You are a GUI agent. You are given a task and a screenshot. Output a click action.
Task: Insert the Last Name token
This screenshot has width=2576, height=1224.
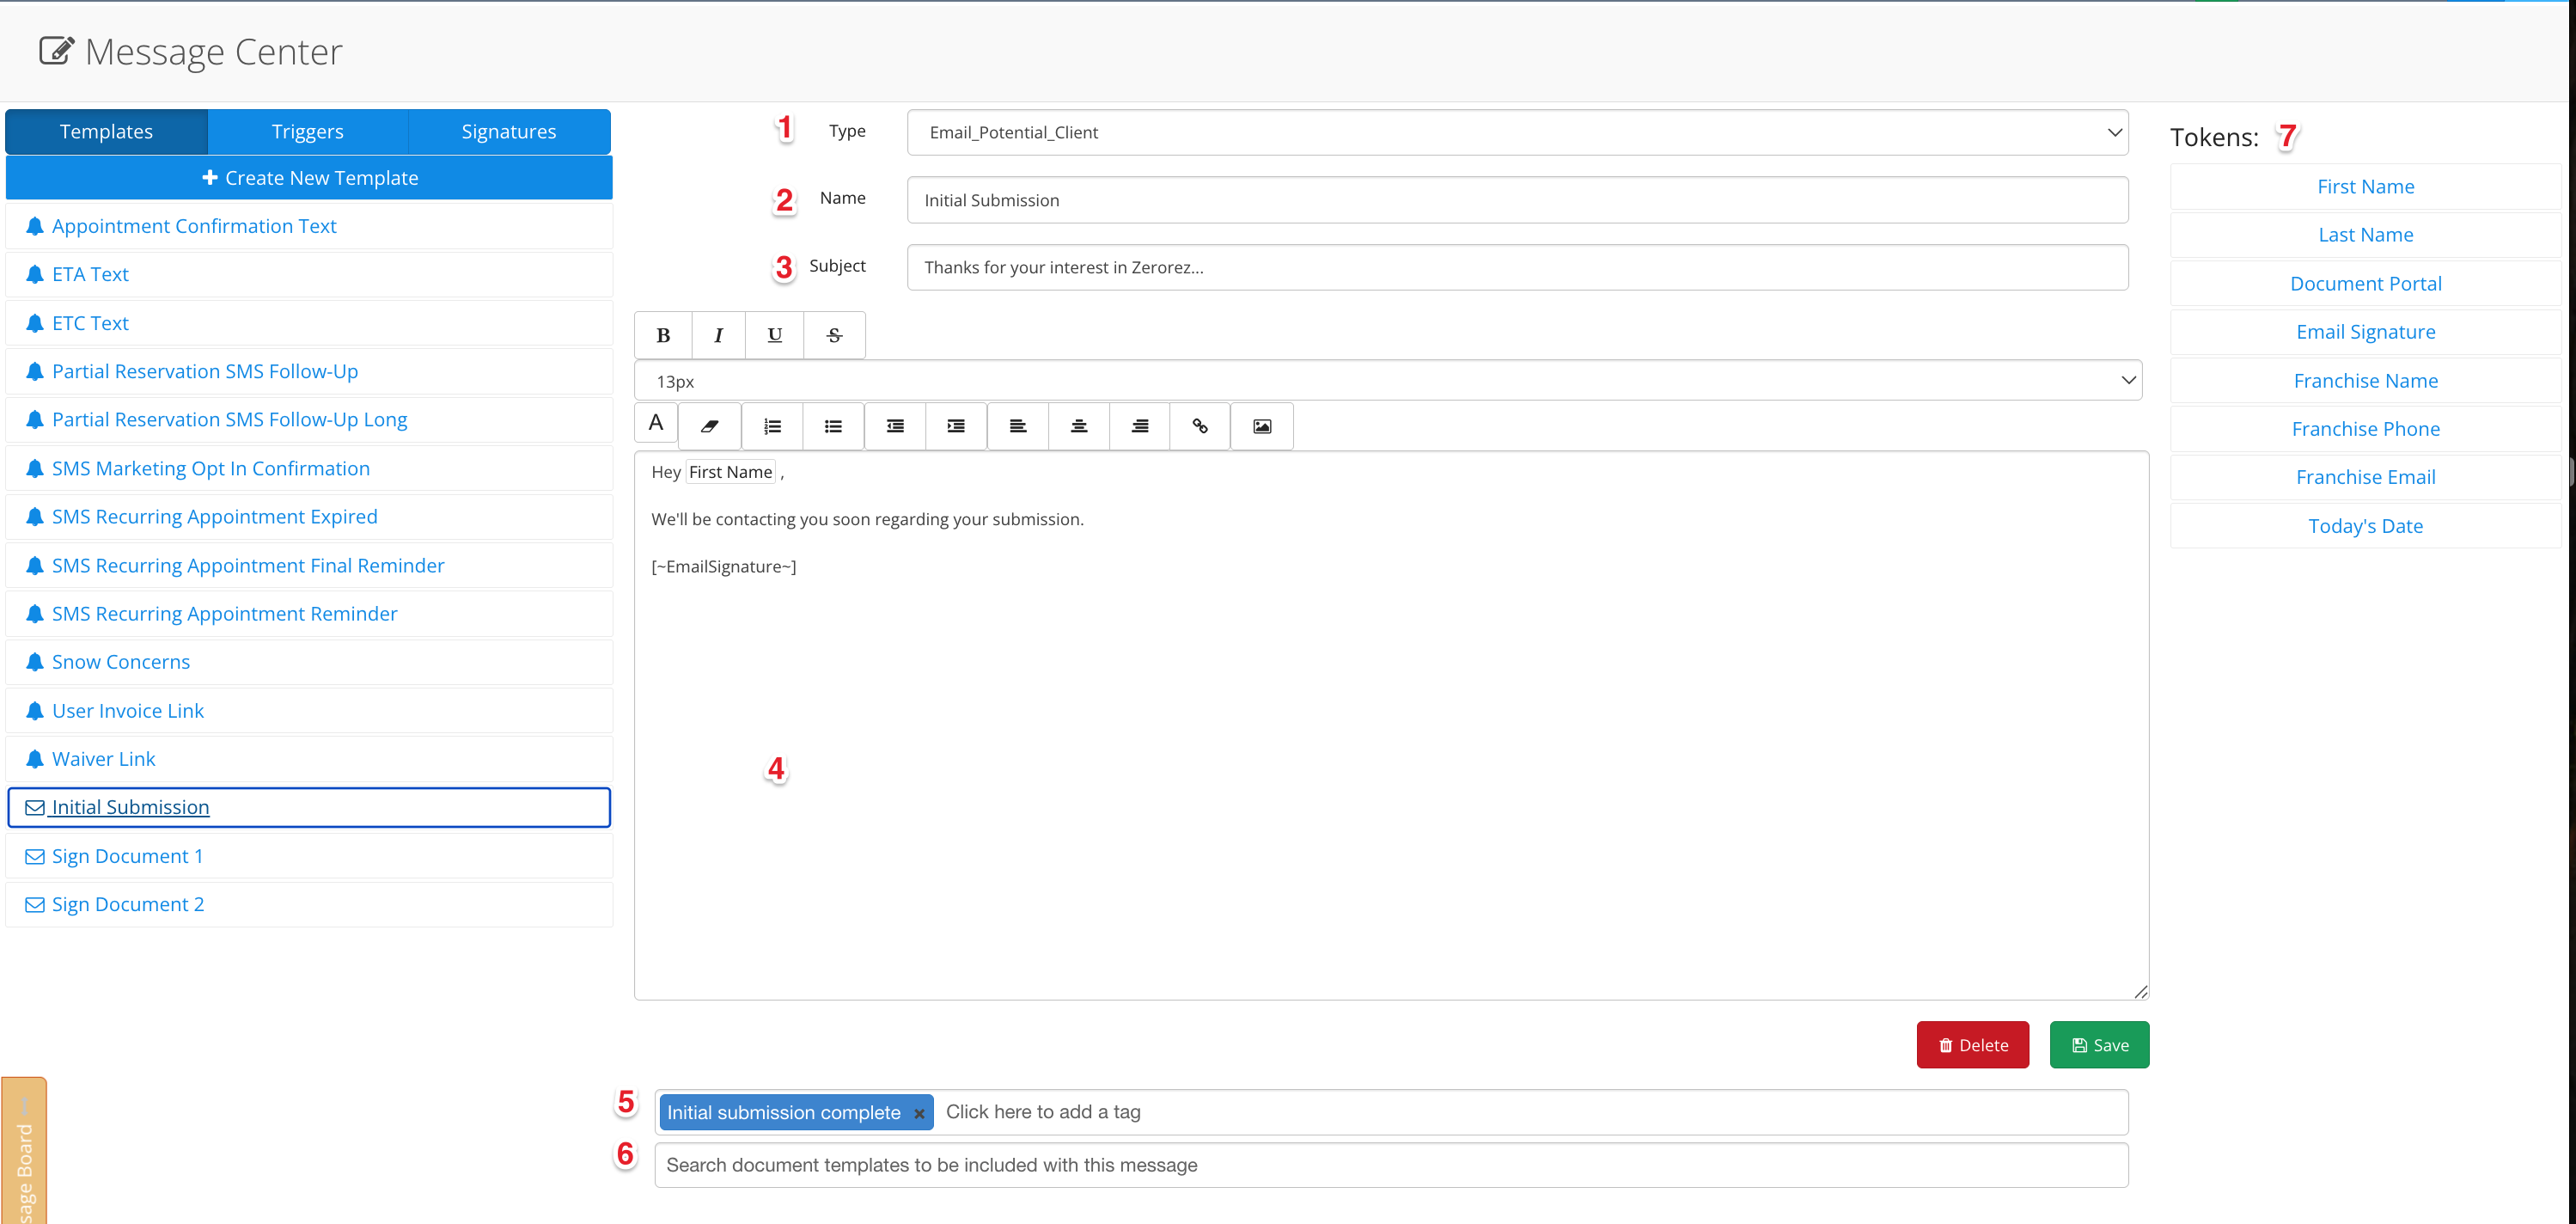point(2365,235)
